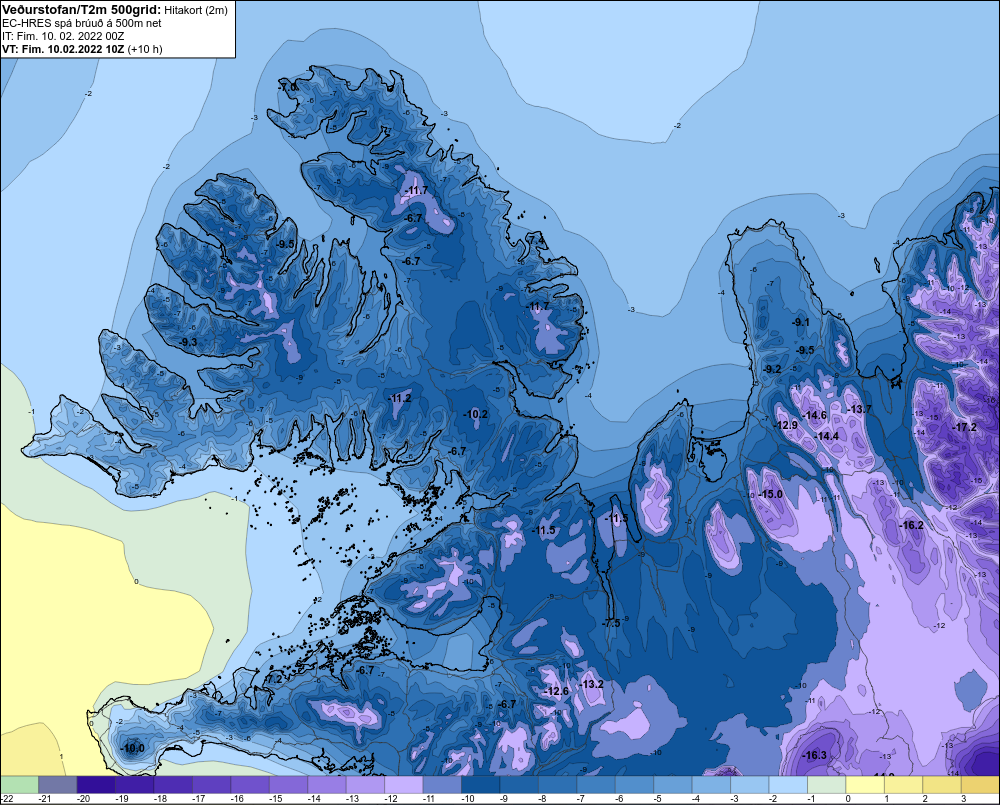
Task: Click the legend scale value -5
Action: click(660, 799)
